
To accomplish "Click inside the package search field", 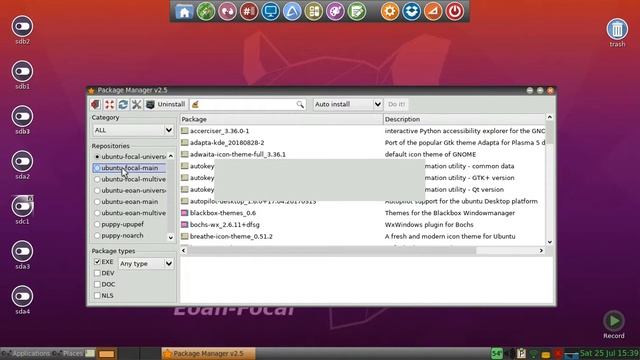I will tap(248, 104).
